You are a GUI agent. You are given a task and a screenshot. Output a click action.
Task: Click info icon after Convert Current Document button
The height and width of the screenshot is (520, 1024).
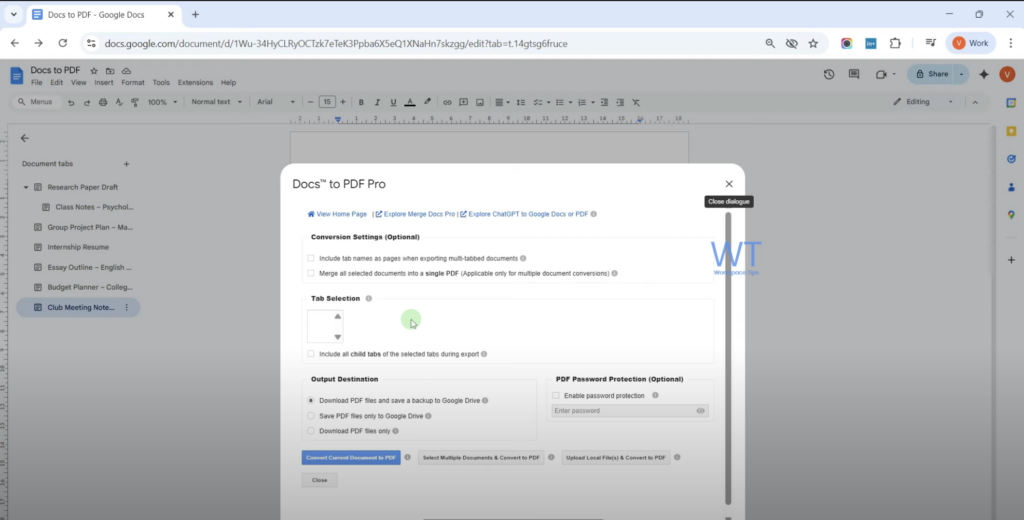pos(408,457)
